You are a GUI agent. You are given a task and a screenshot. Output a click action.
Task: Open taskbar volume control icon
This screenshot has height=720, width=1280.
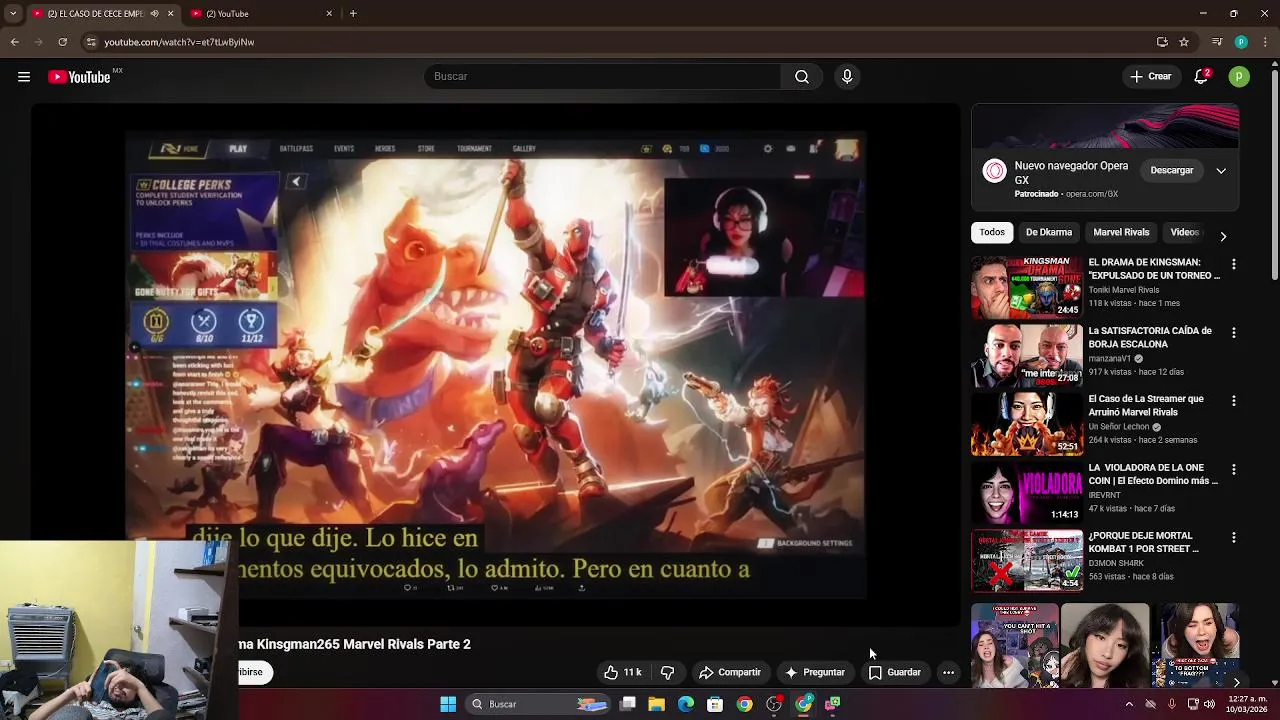pos(1209,704)
